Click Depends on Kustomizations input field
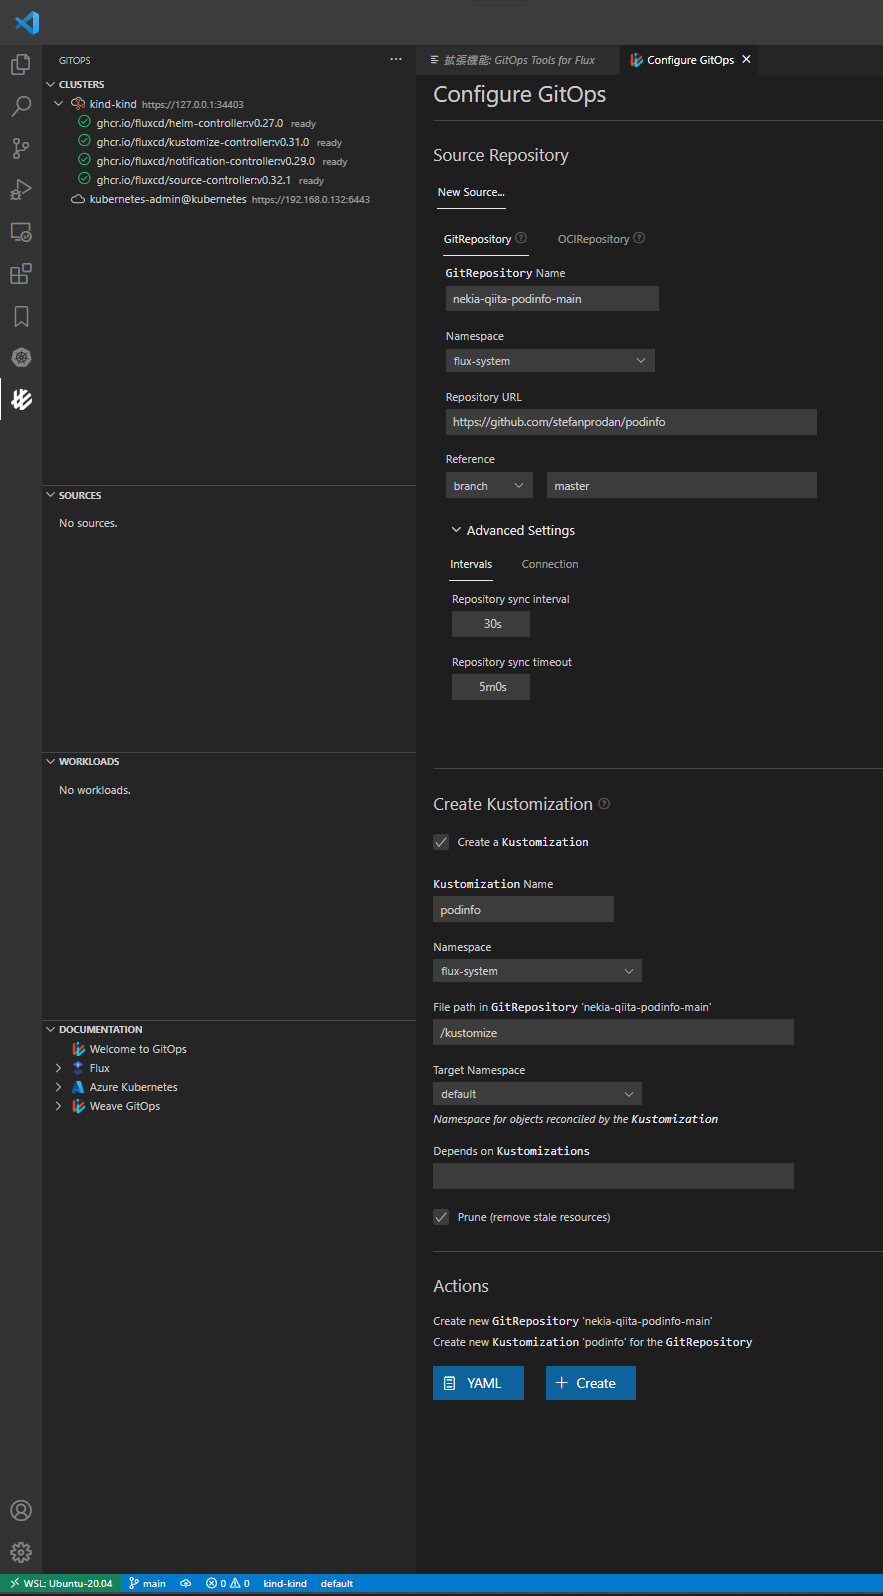Image resolution: width=883 pixels, height=1596 pixels. (x=613, y=1176)
